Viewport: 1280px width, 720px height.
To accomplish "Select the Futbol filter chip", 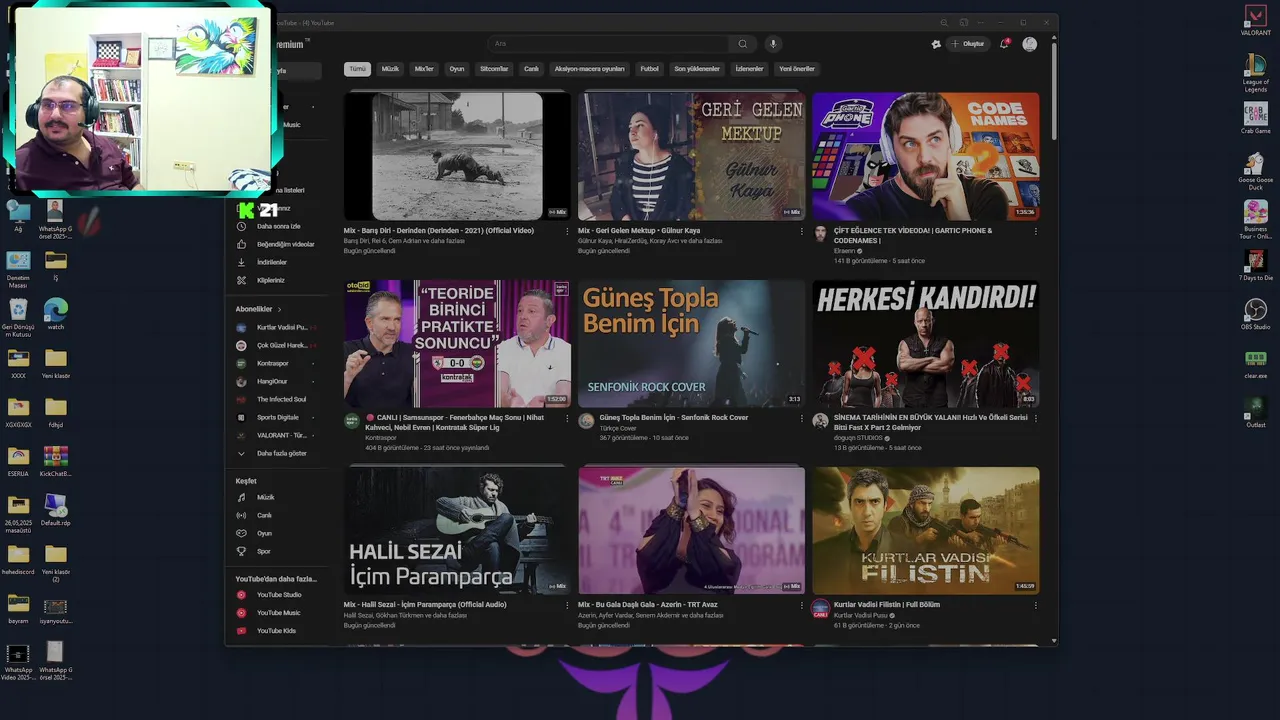I will point(650,69).
